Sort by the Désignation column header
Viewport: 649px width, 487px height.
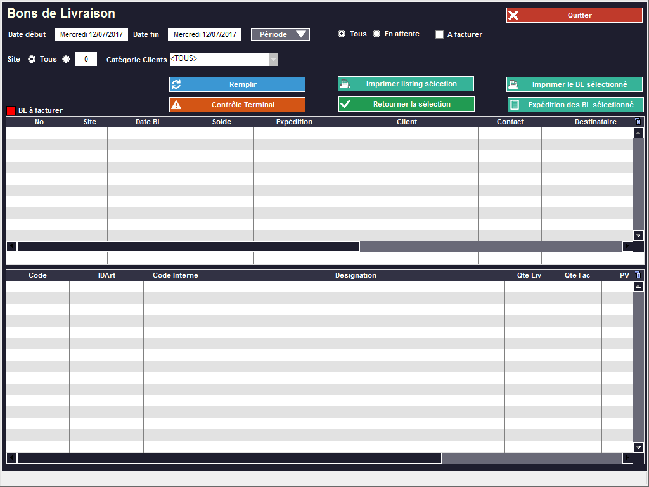[x=355, y=275]
